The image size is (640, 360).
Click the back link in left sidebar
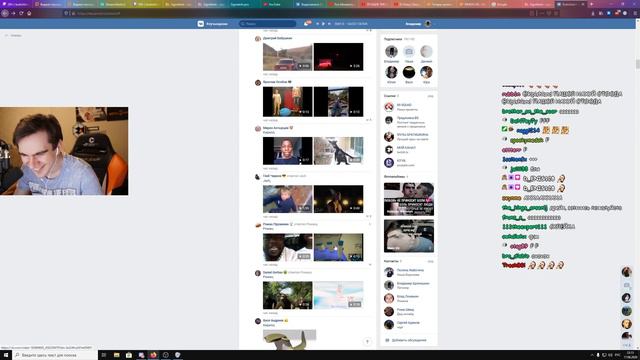[x=13, y=36]
